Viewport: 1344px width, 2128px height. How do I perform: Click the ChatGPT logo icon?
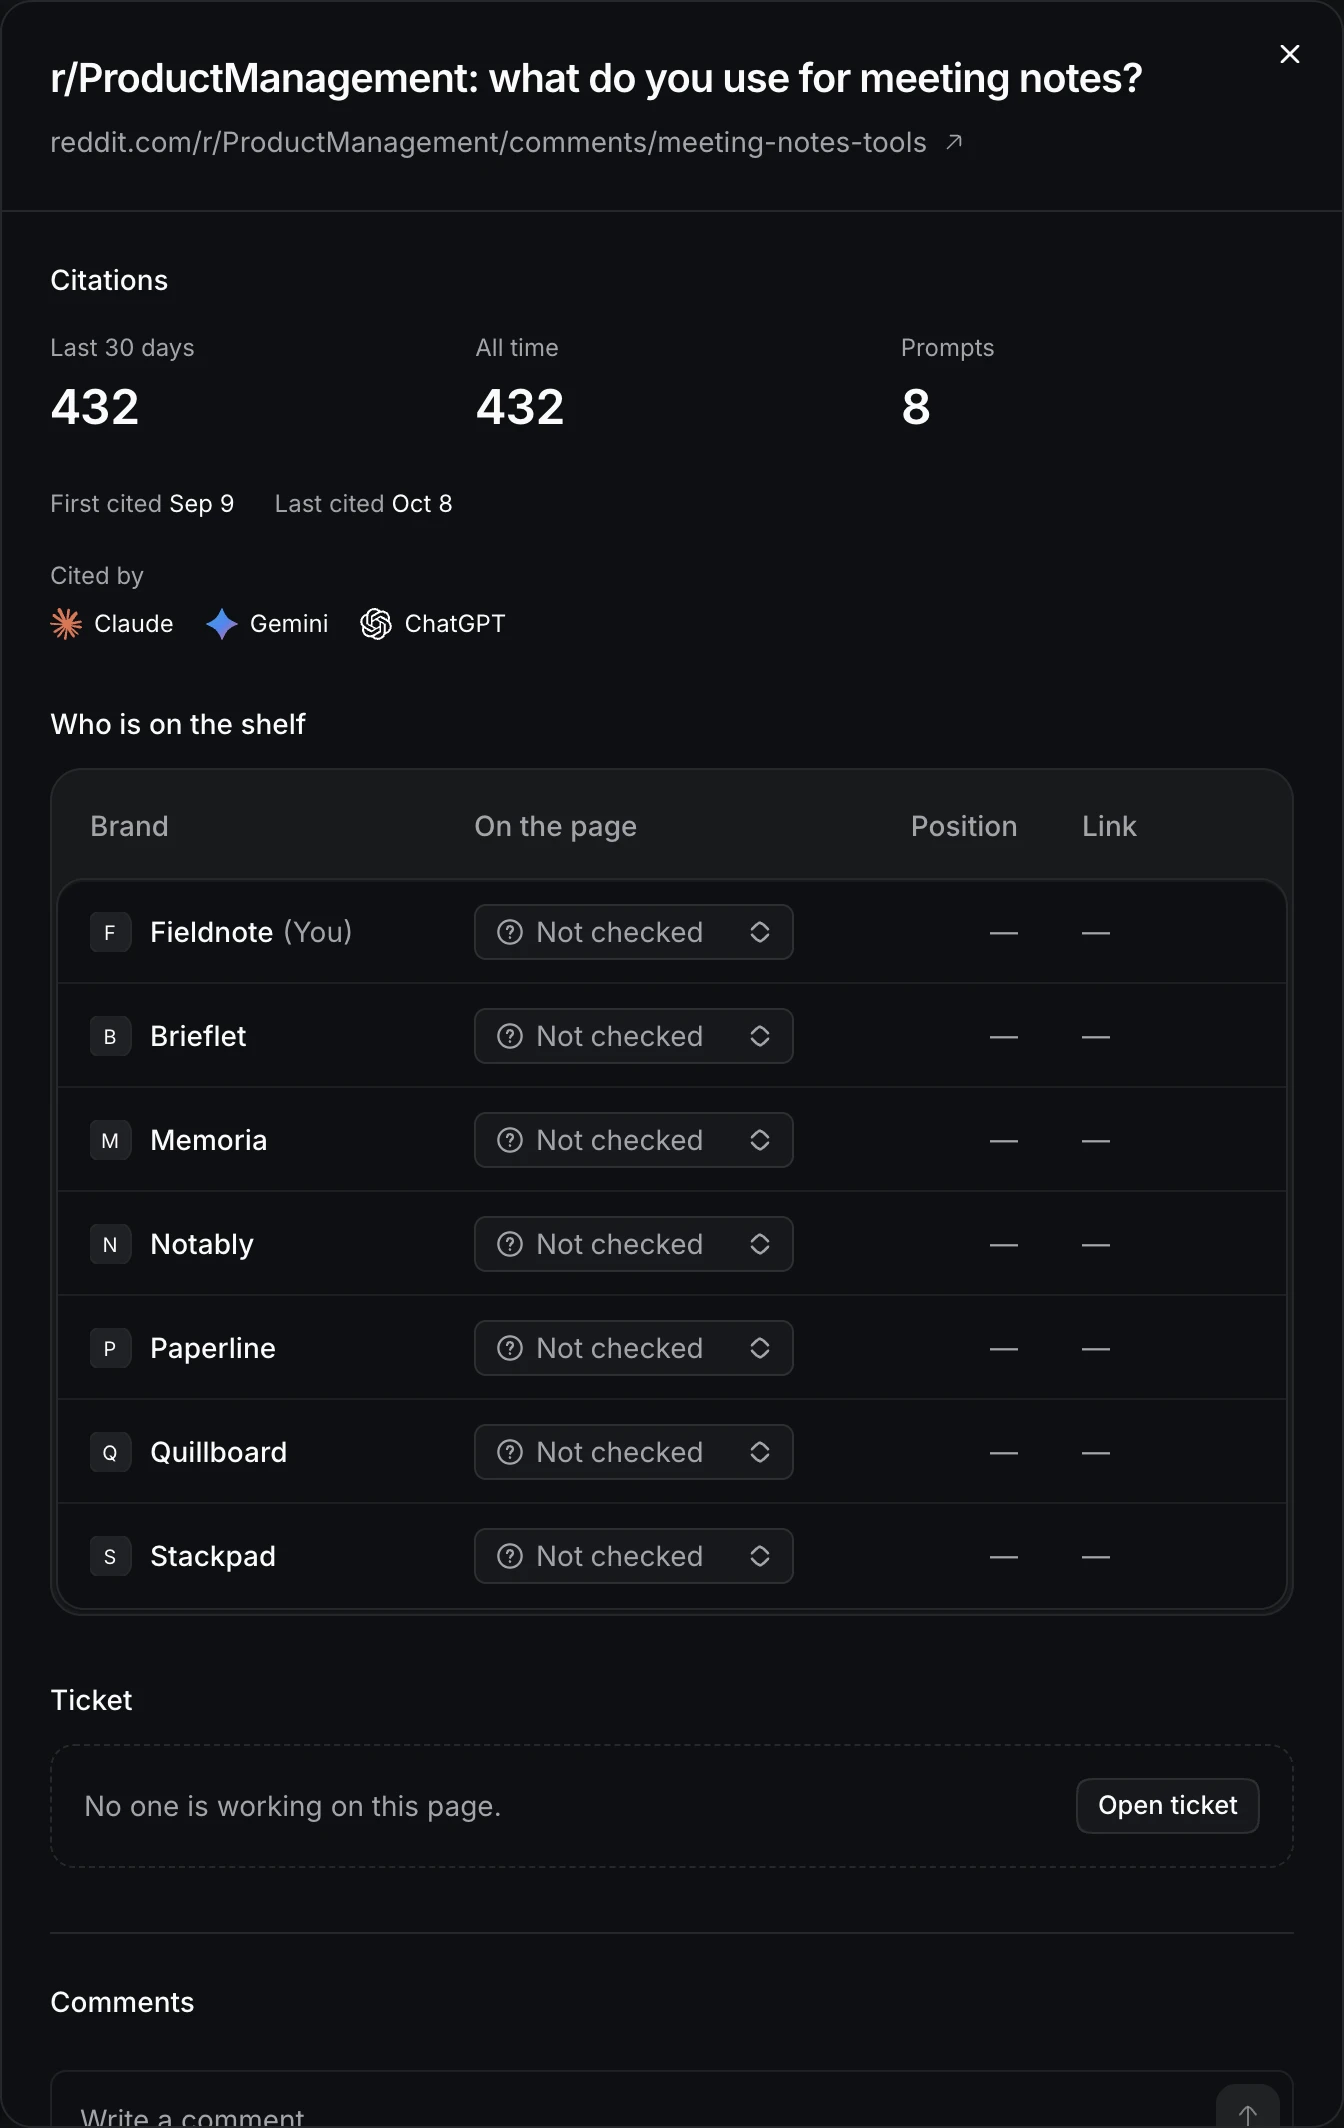tap(376, 624)
